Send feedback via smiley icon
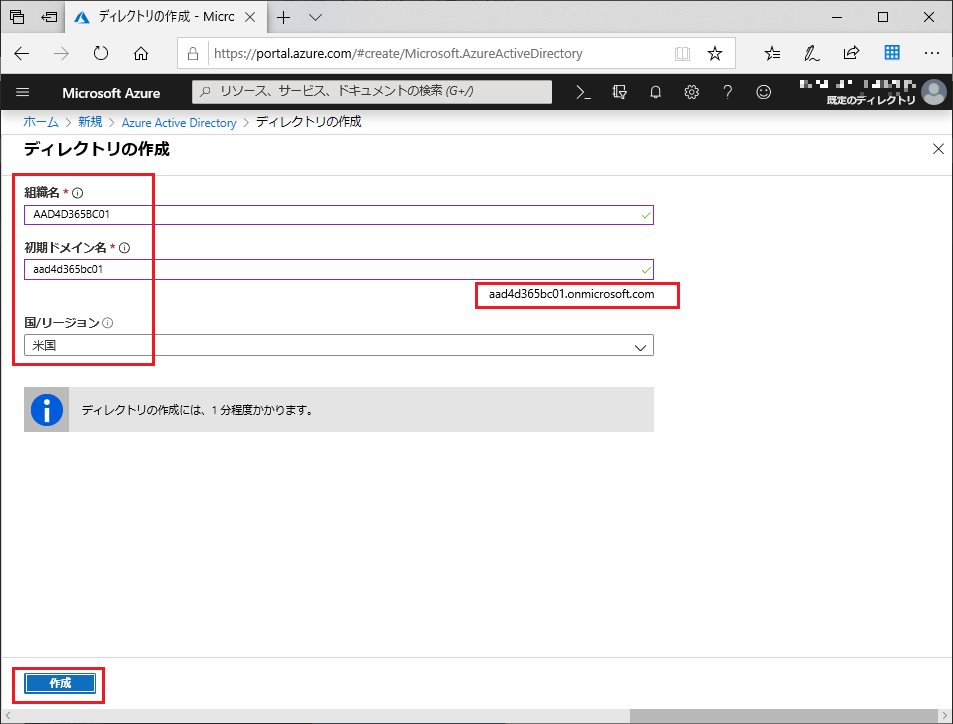Viewport: 953px width, 724px height. pos(763,92)
